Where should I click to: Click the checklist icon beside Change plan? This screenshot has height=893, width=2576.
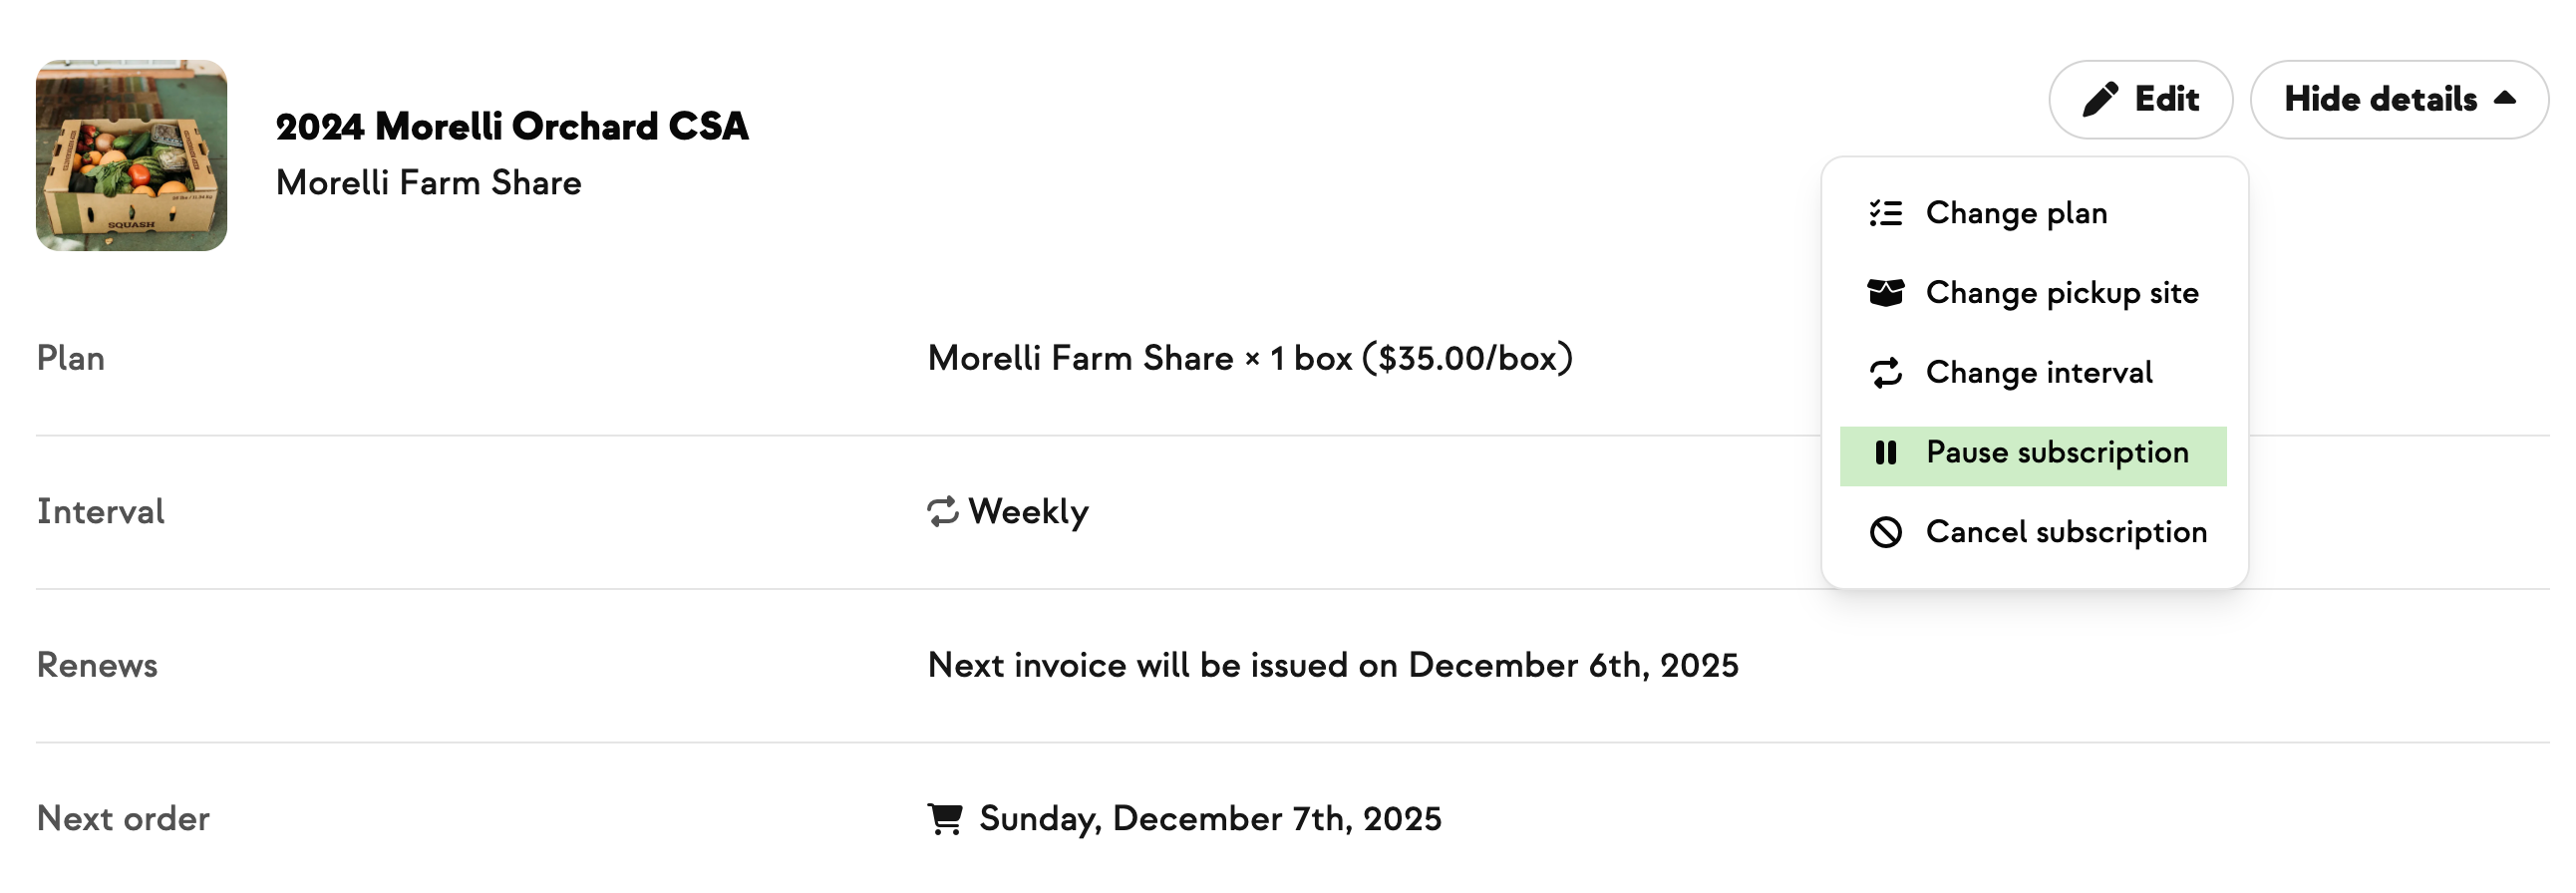coord(1885,213)
